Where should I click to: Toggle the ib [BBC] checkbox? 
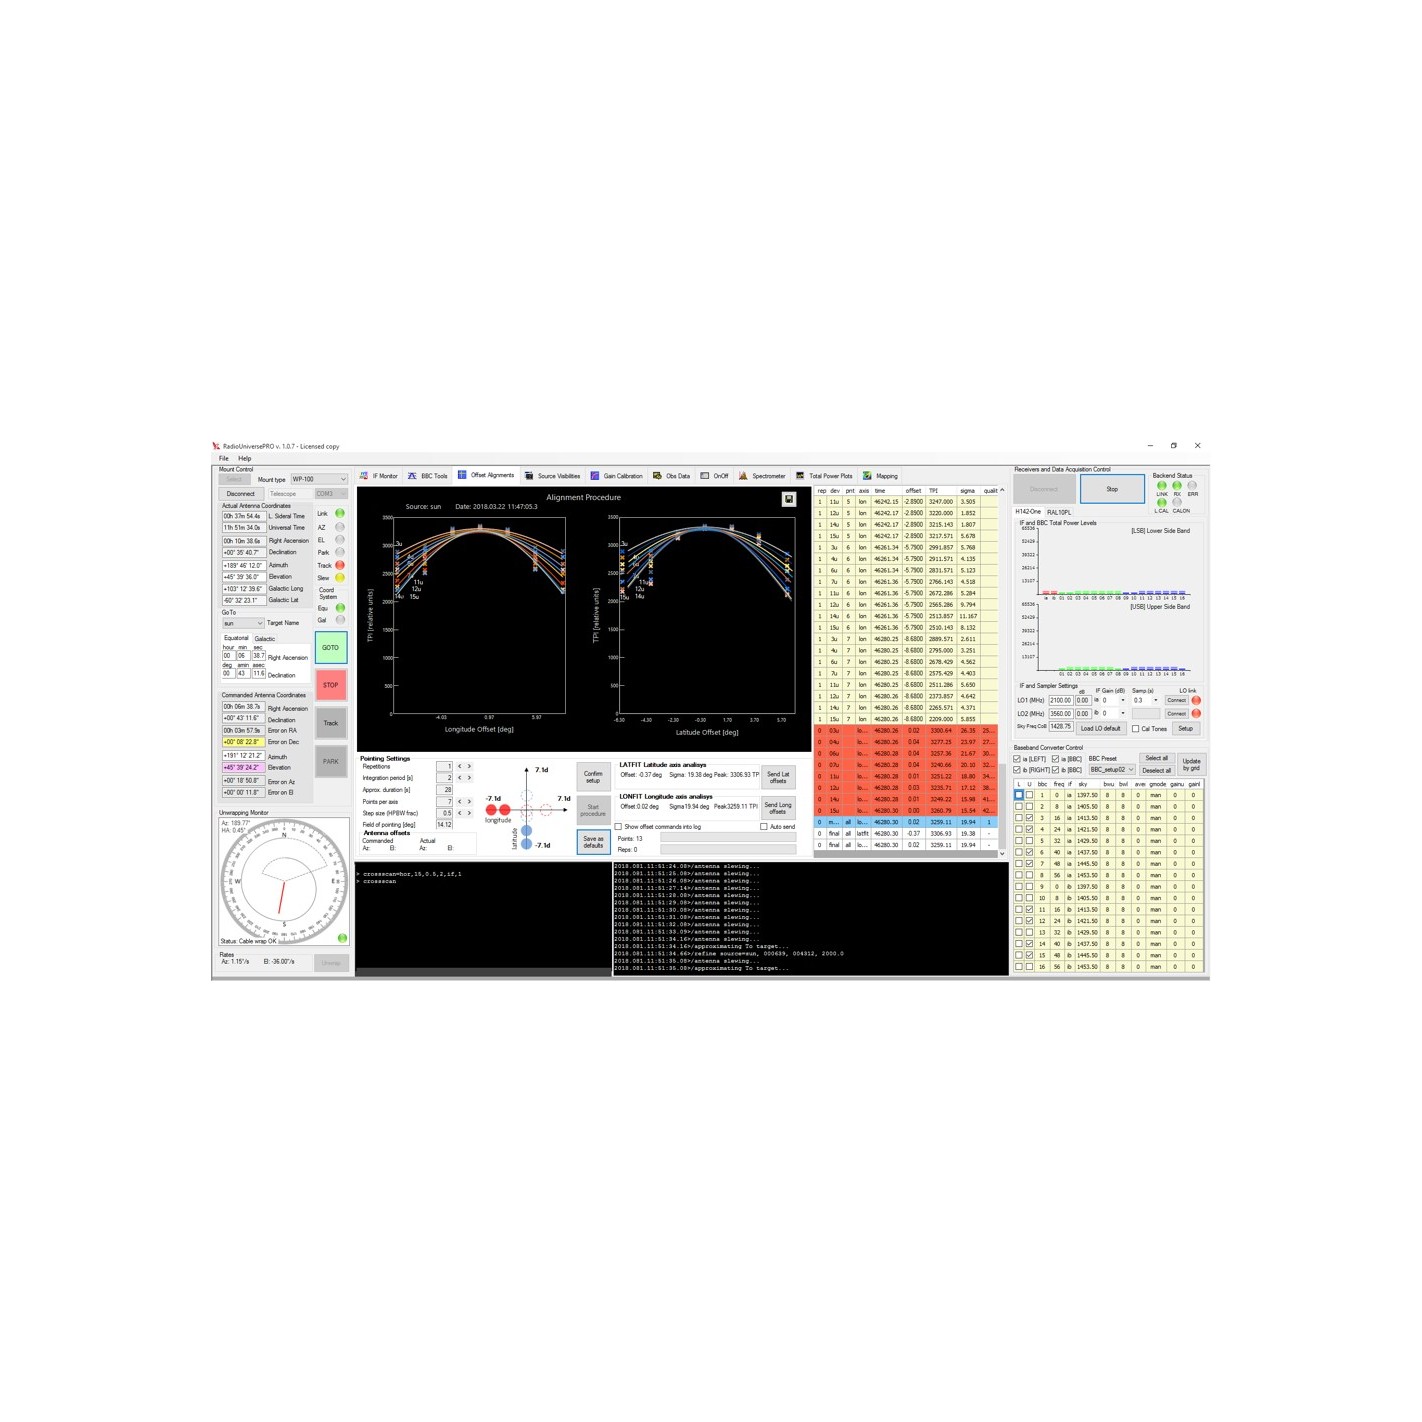click(x=1055, y=770)
